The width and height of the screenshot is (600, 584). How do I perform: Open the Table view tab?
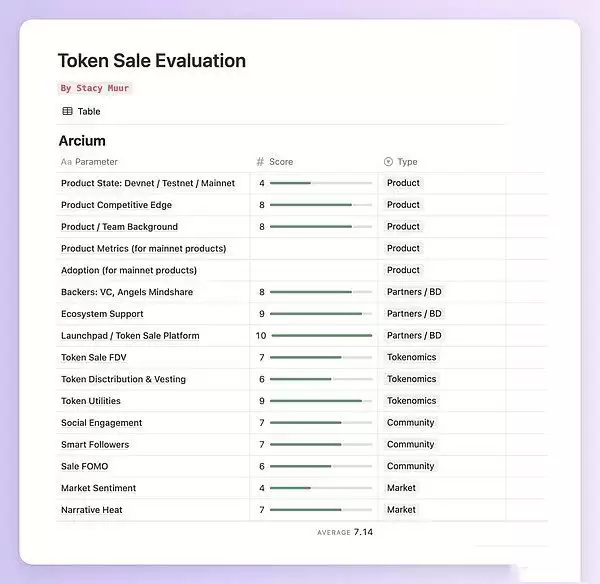(x=82, y=111)
